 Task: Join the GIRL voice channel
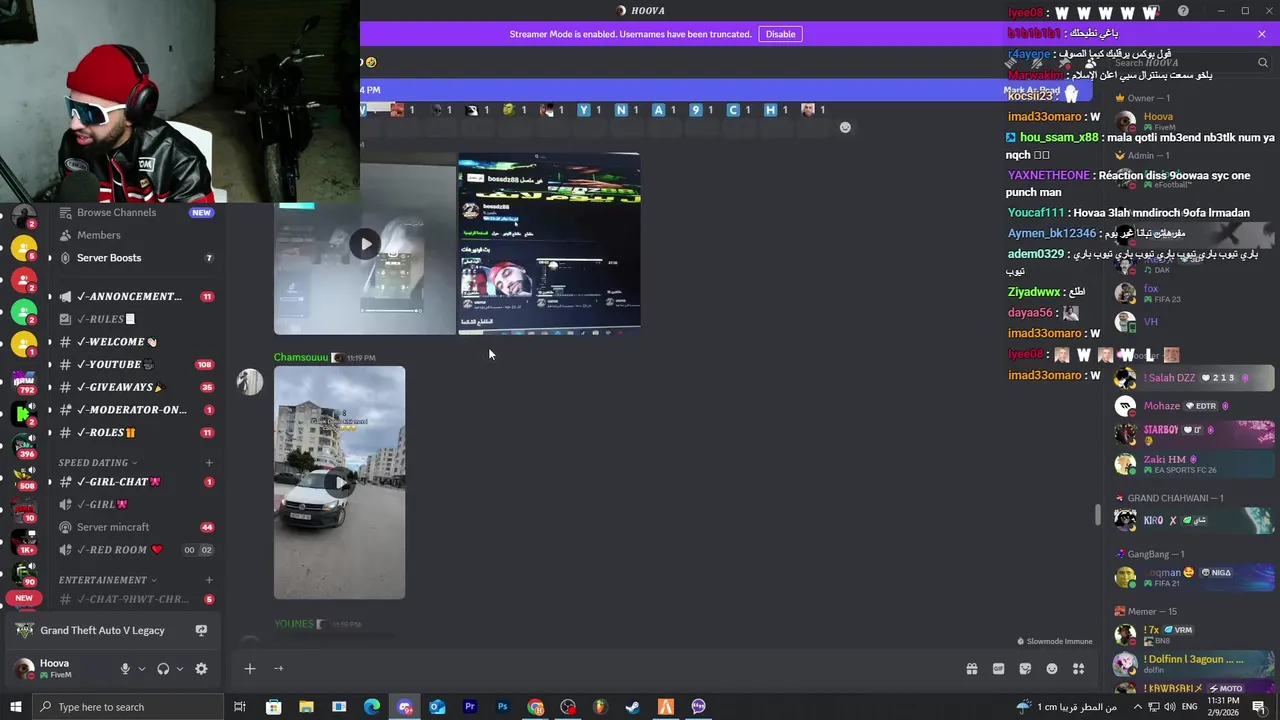tap(102, 505)
